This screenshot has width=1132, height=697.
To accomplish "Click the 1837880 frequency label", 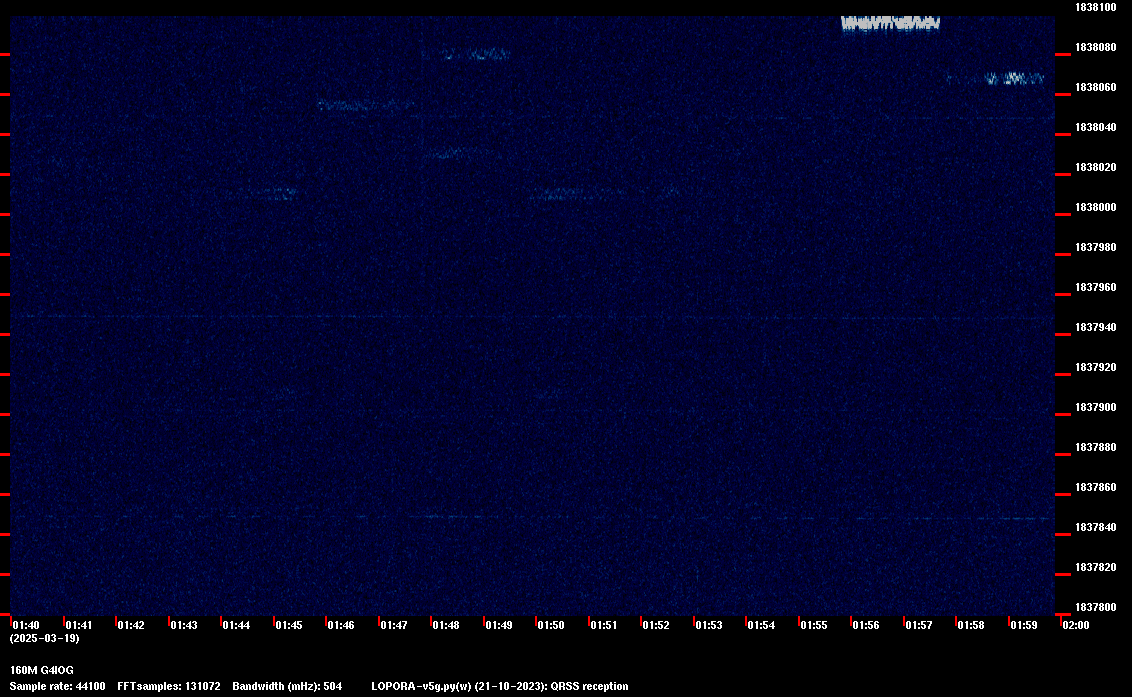I will [1095, 448].
